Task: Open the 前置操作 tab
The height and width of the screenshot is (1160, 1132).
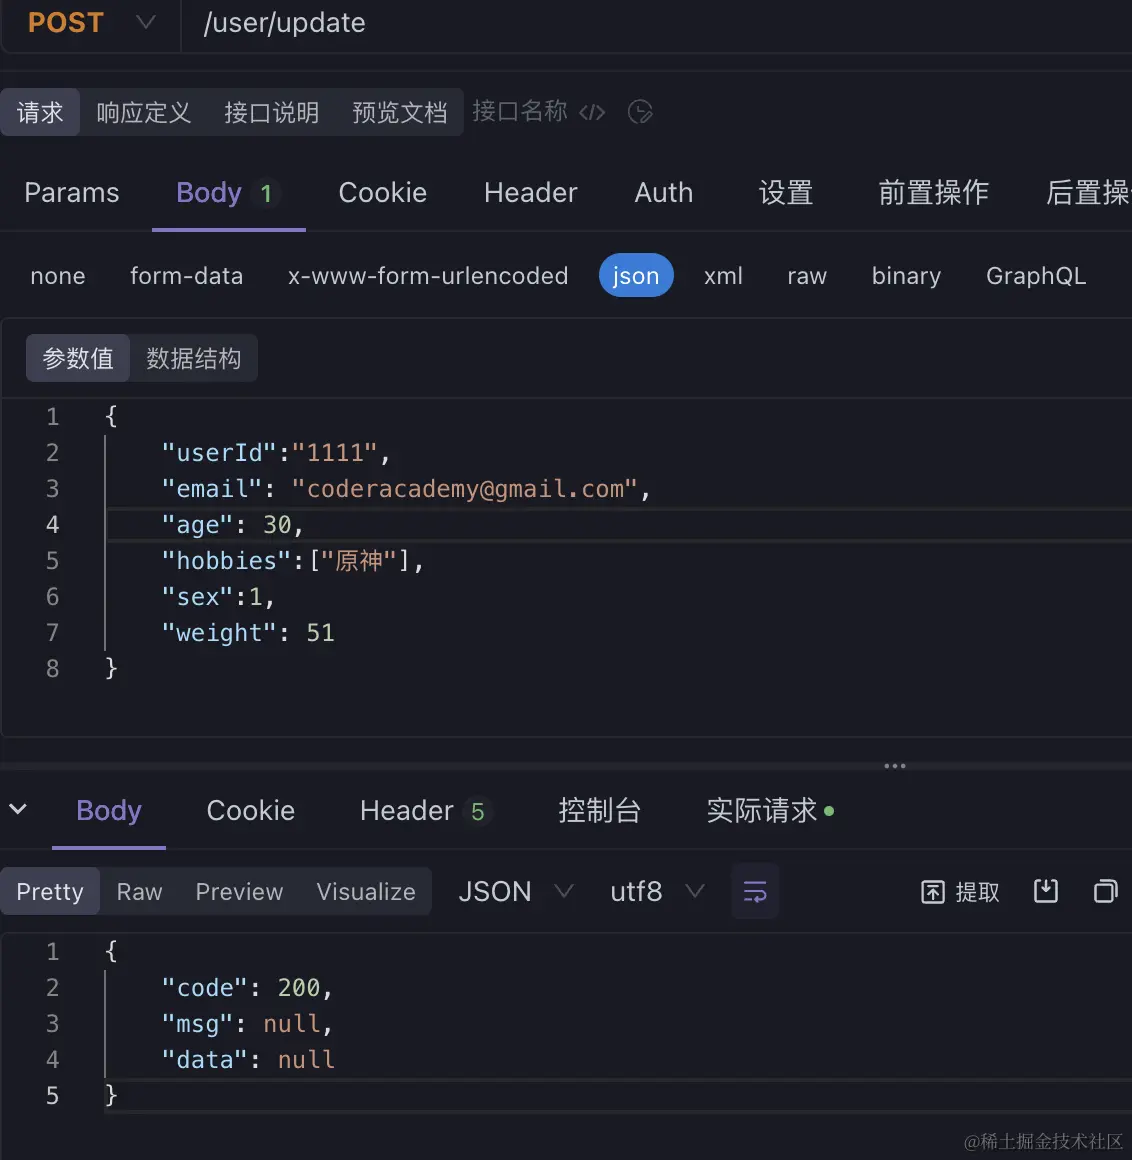Action: [x=933, y=193]
